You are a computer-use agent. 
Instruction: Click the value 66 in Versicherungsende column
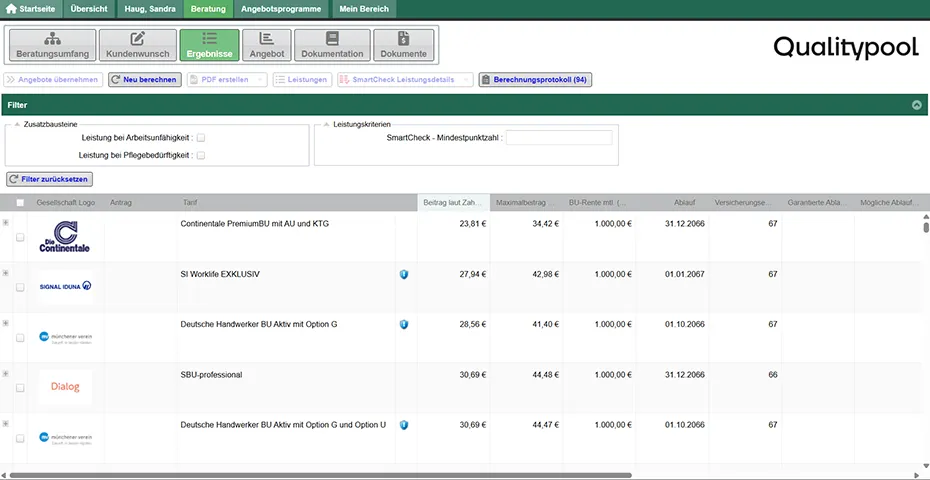point(772,375)
